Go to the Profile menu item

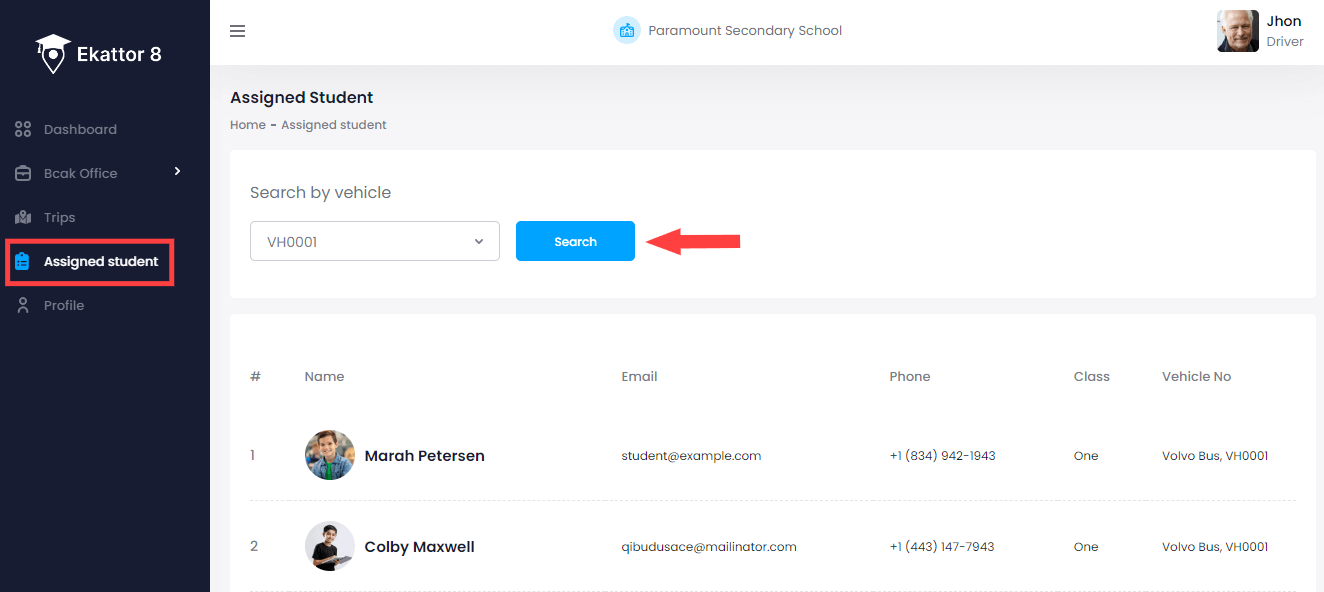(64, 305)
